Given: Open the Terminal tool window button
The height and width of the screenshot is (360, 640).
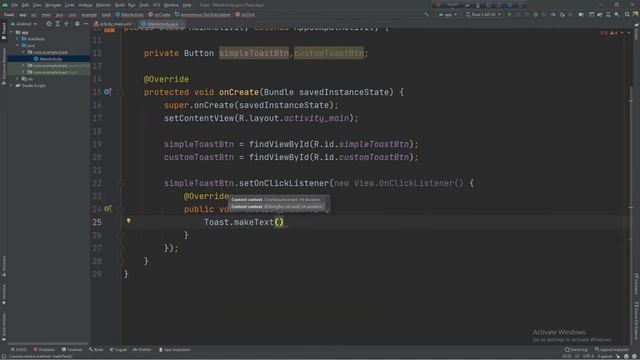Looking at the screenshot, I should click(72, 350).
